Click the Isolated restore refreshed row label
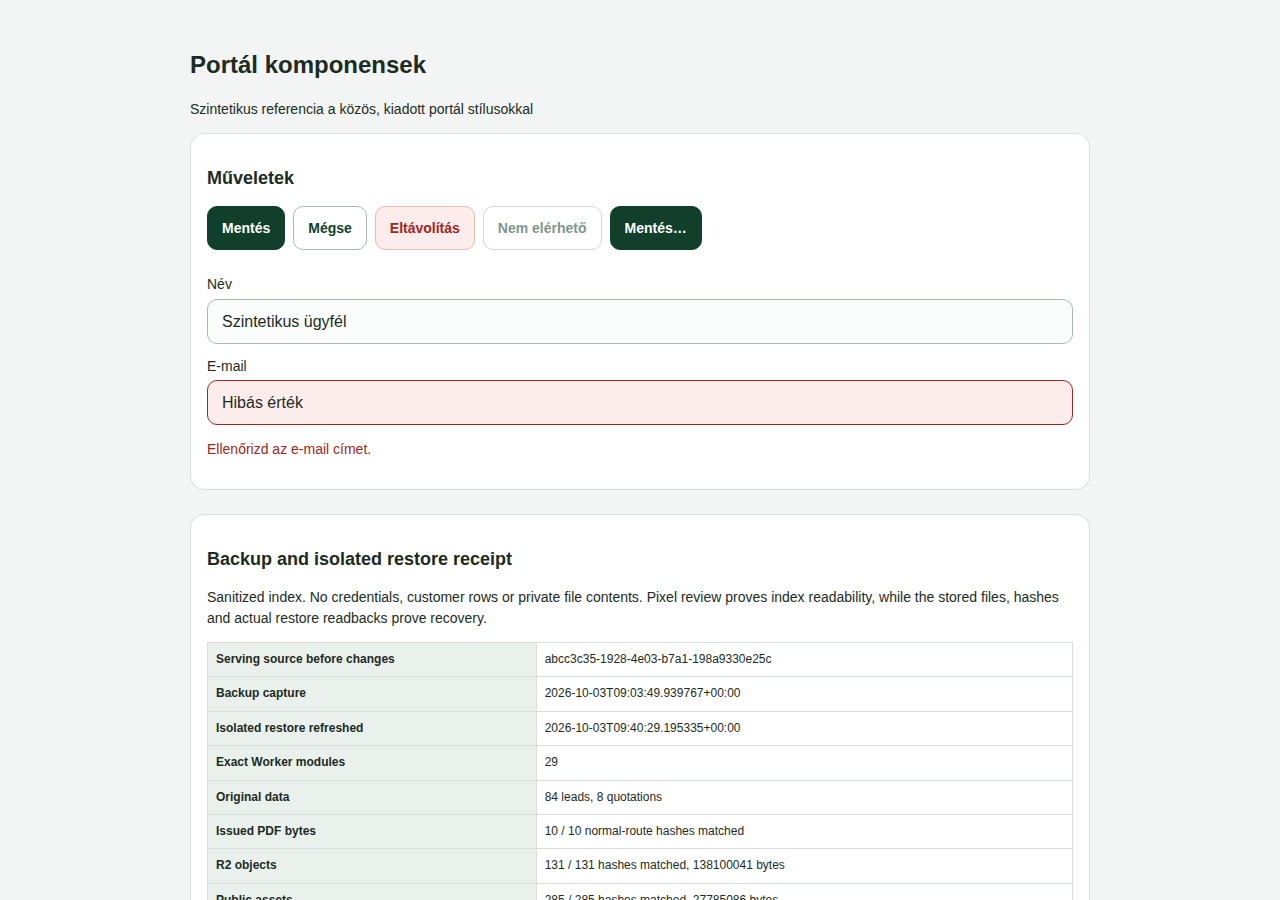 pos(290,728)
